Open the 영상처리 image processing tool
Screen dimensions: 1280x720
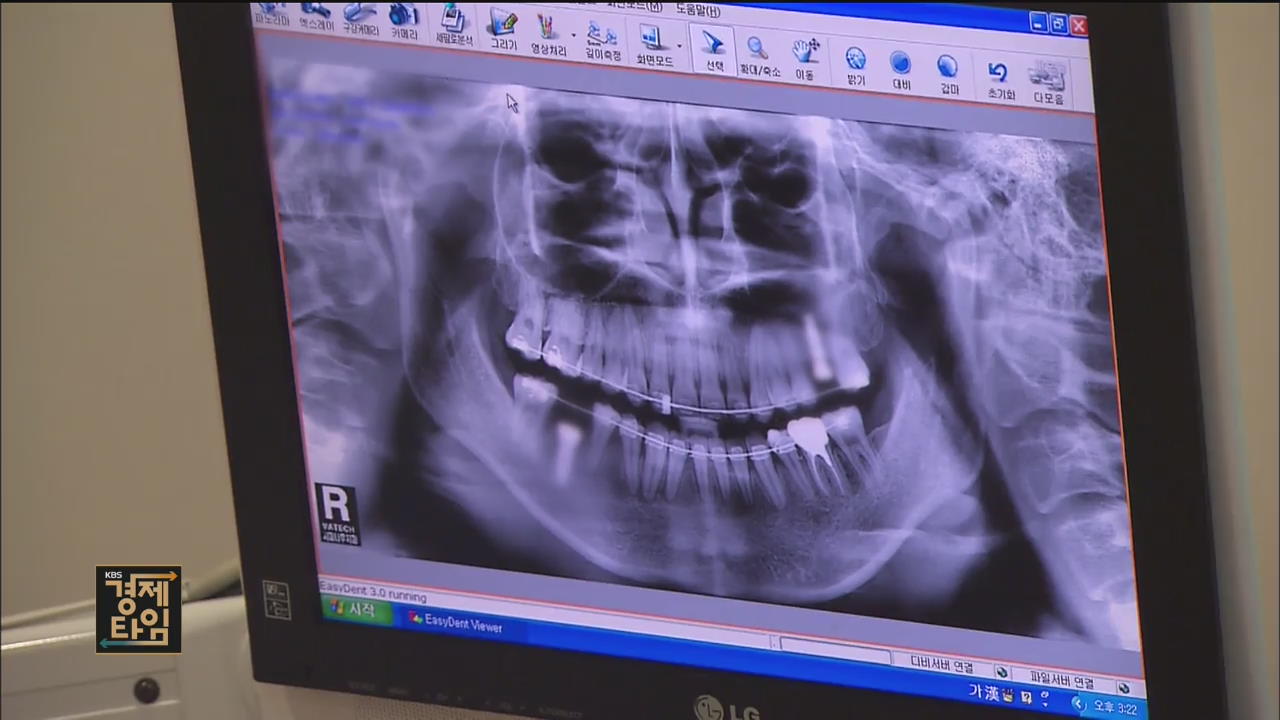548,35
